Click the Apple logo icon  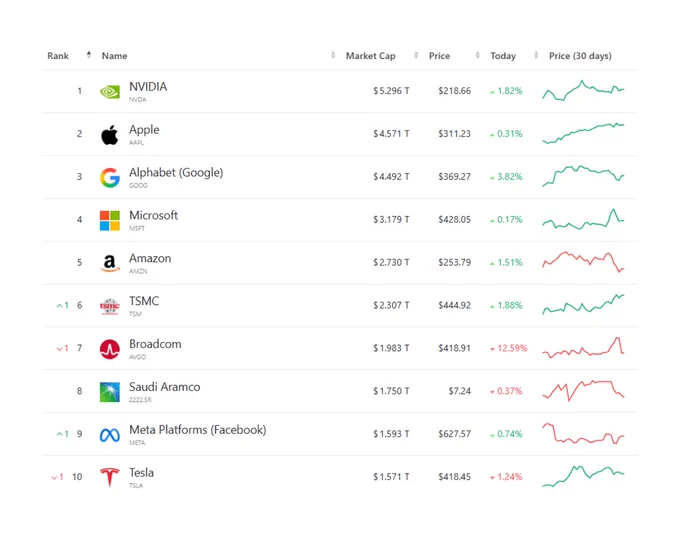pos(110,134)
